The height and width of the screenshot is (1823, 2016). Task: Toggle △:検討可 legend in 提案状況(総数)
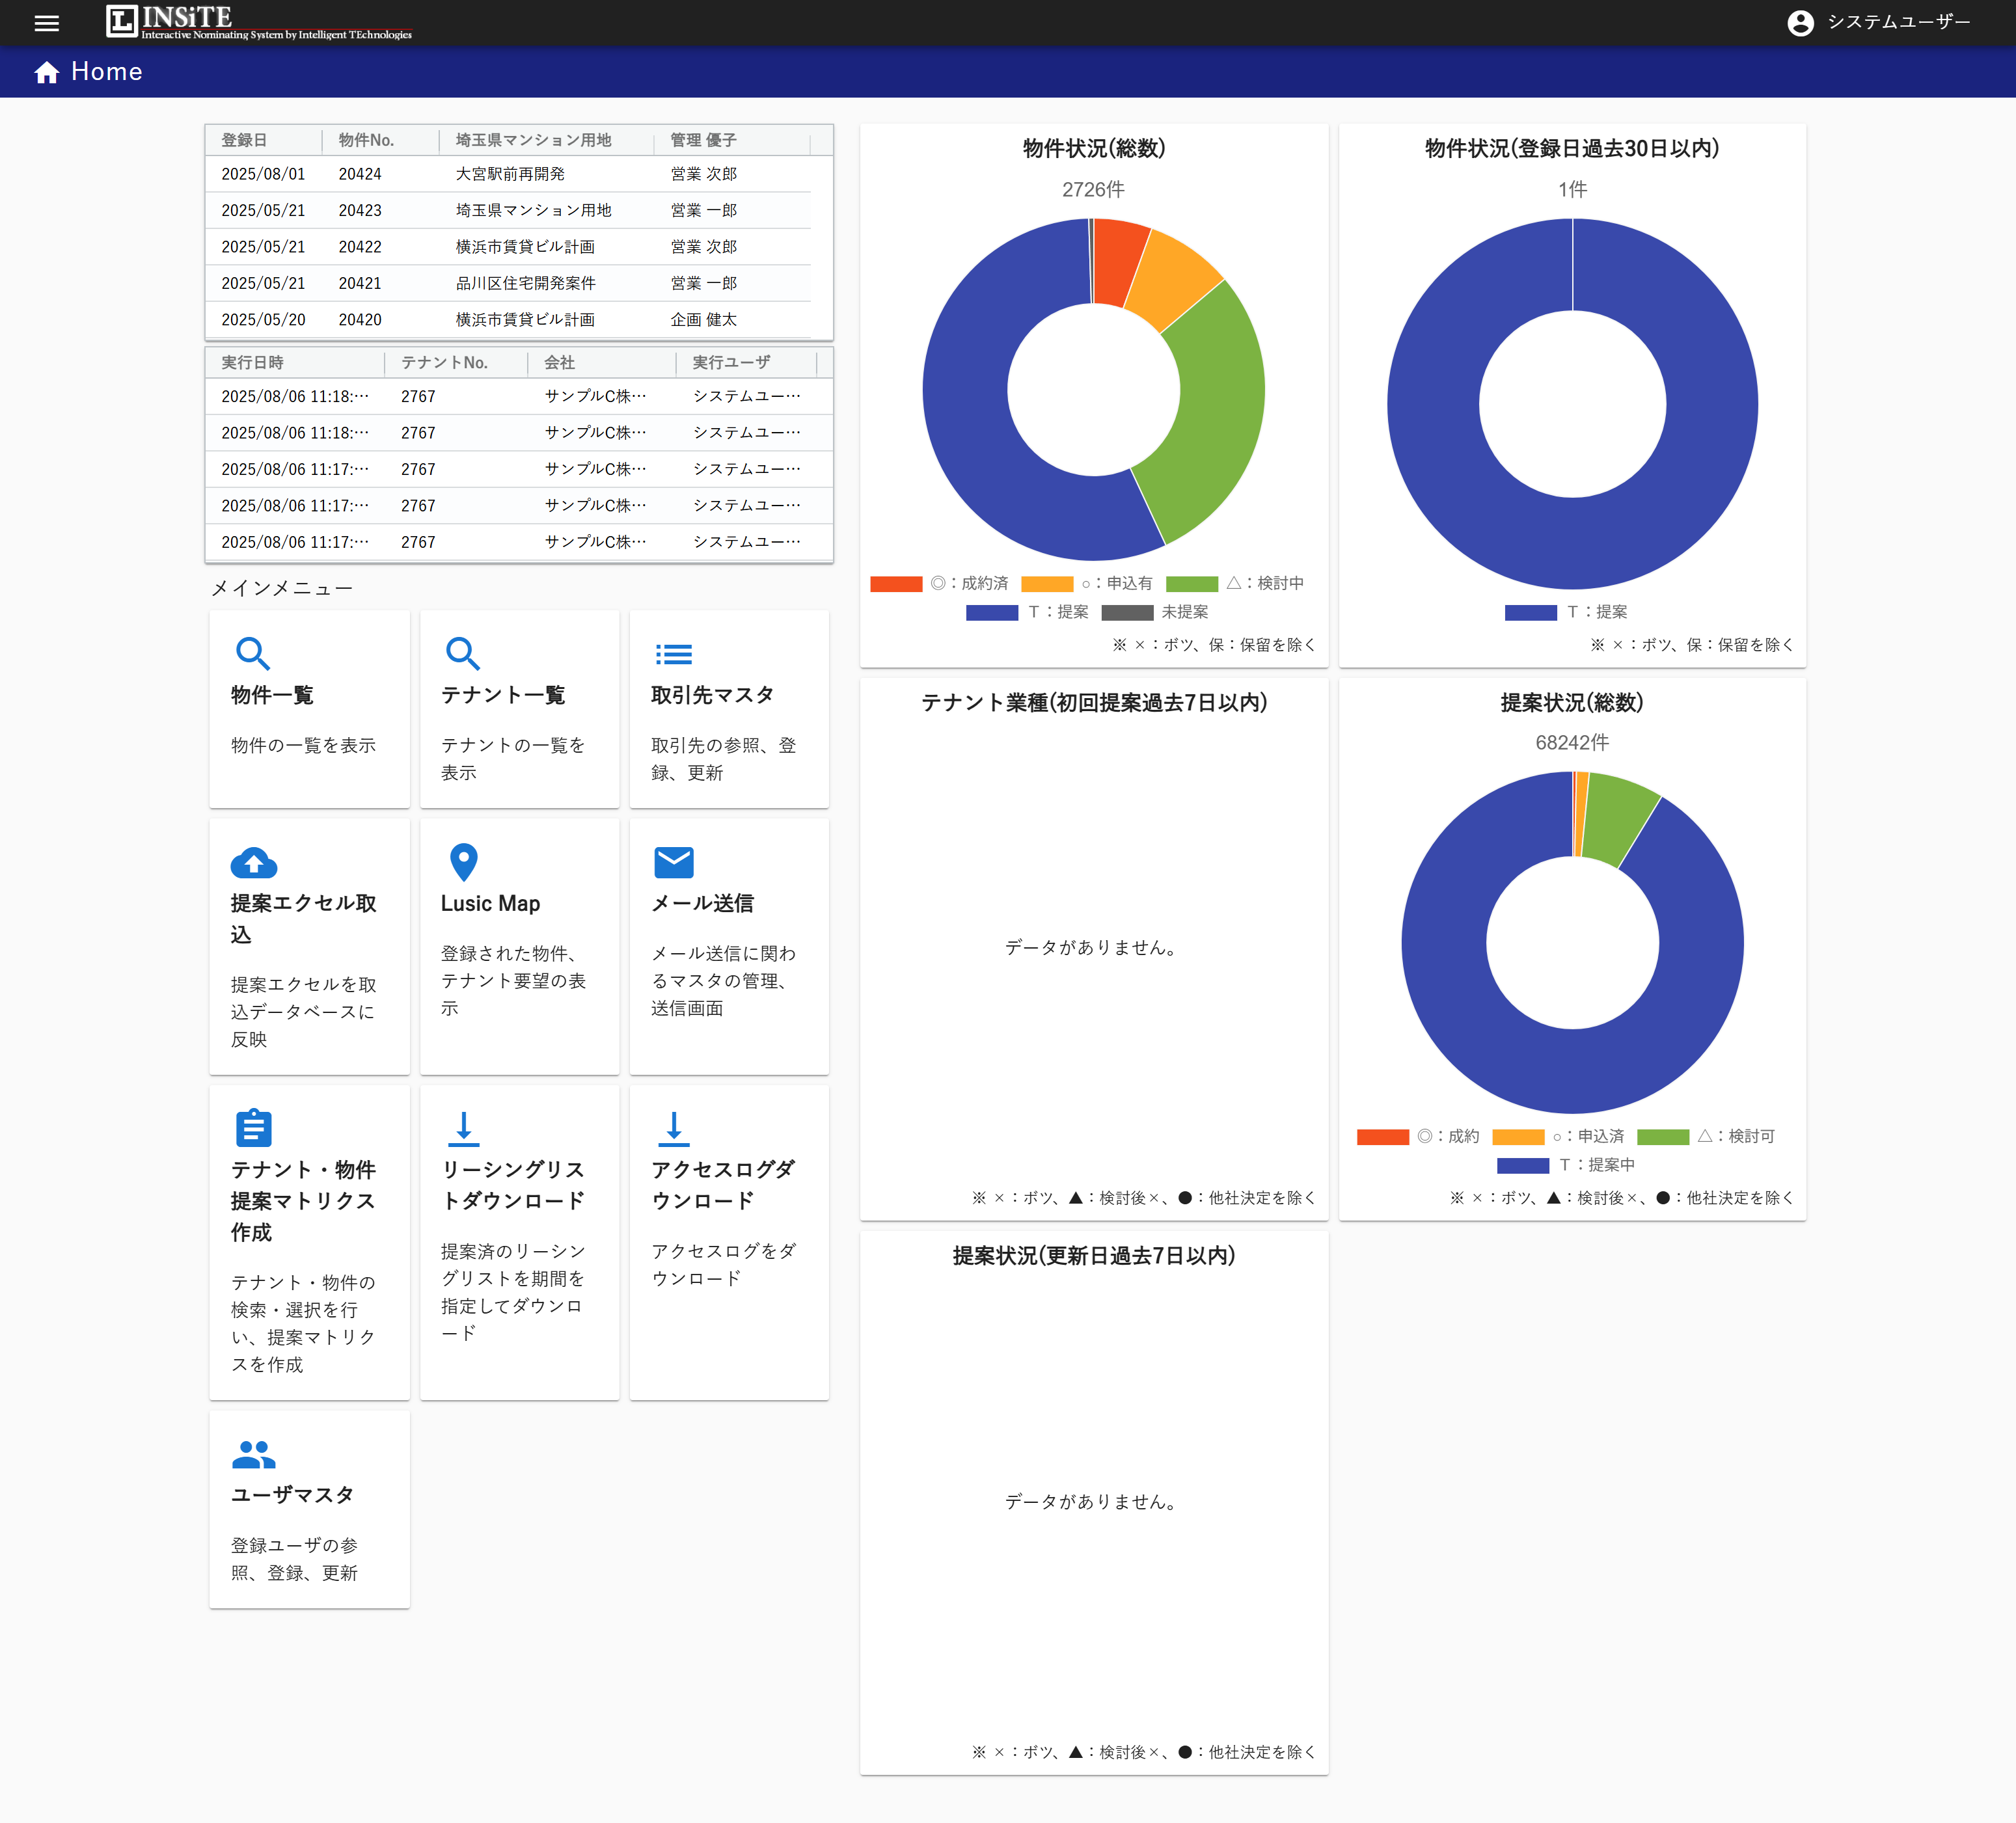pos(1663,1137)
